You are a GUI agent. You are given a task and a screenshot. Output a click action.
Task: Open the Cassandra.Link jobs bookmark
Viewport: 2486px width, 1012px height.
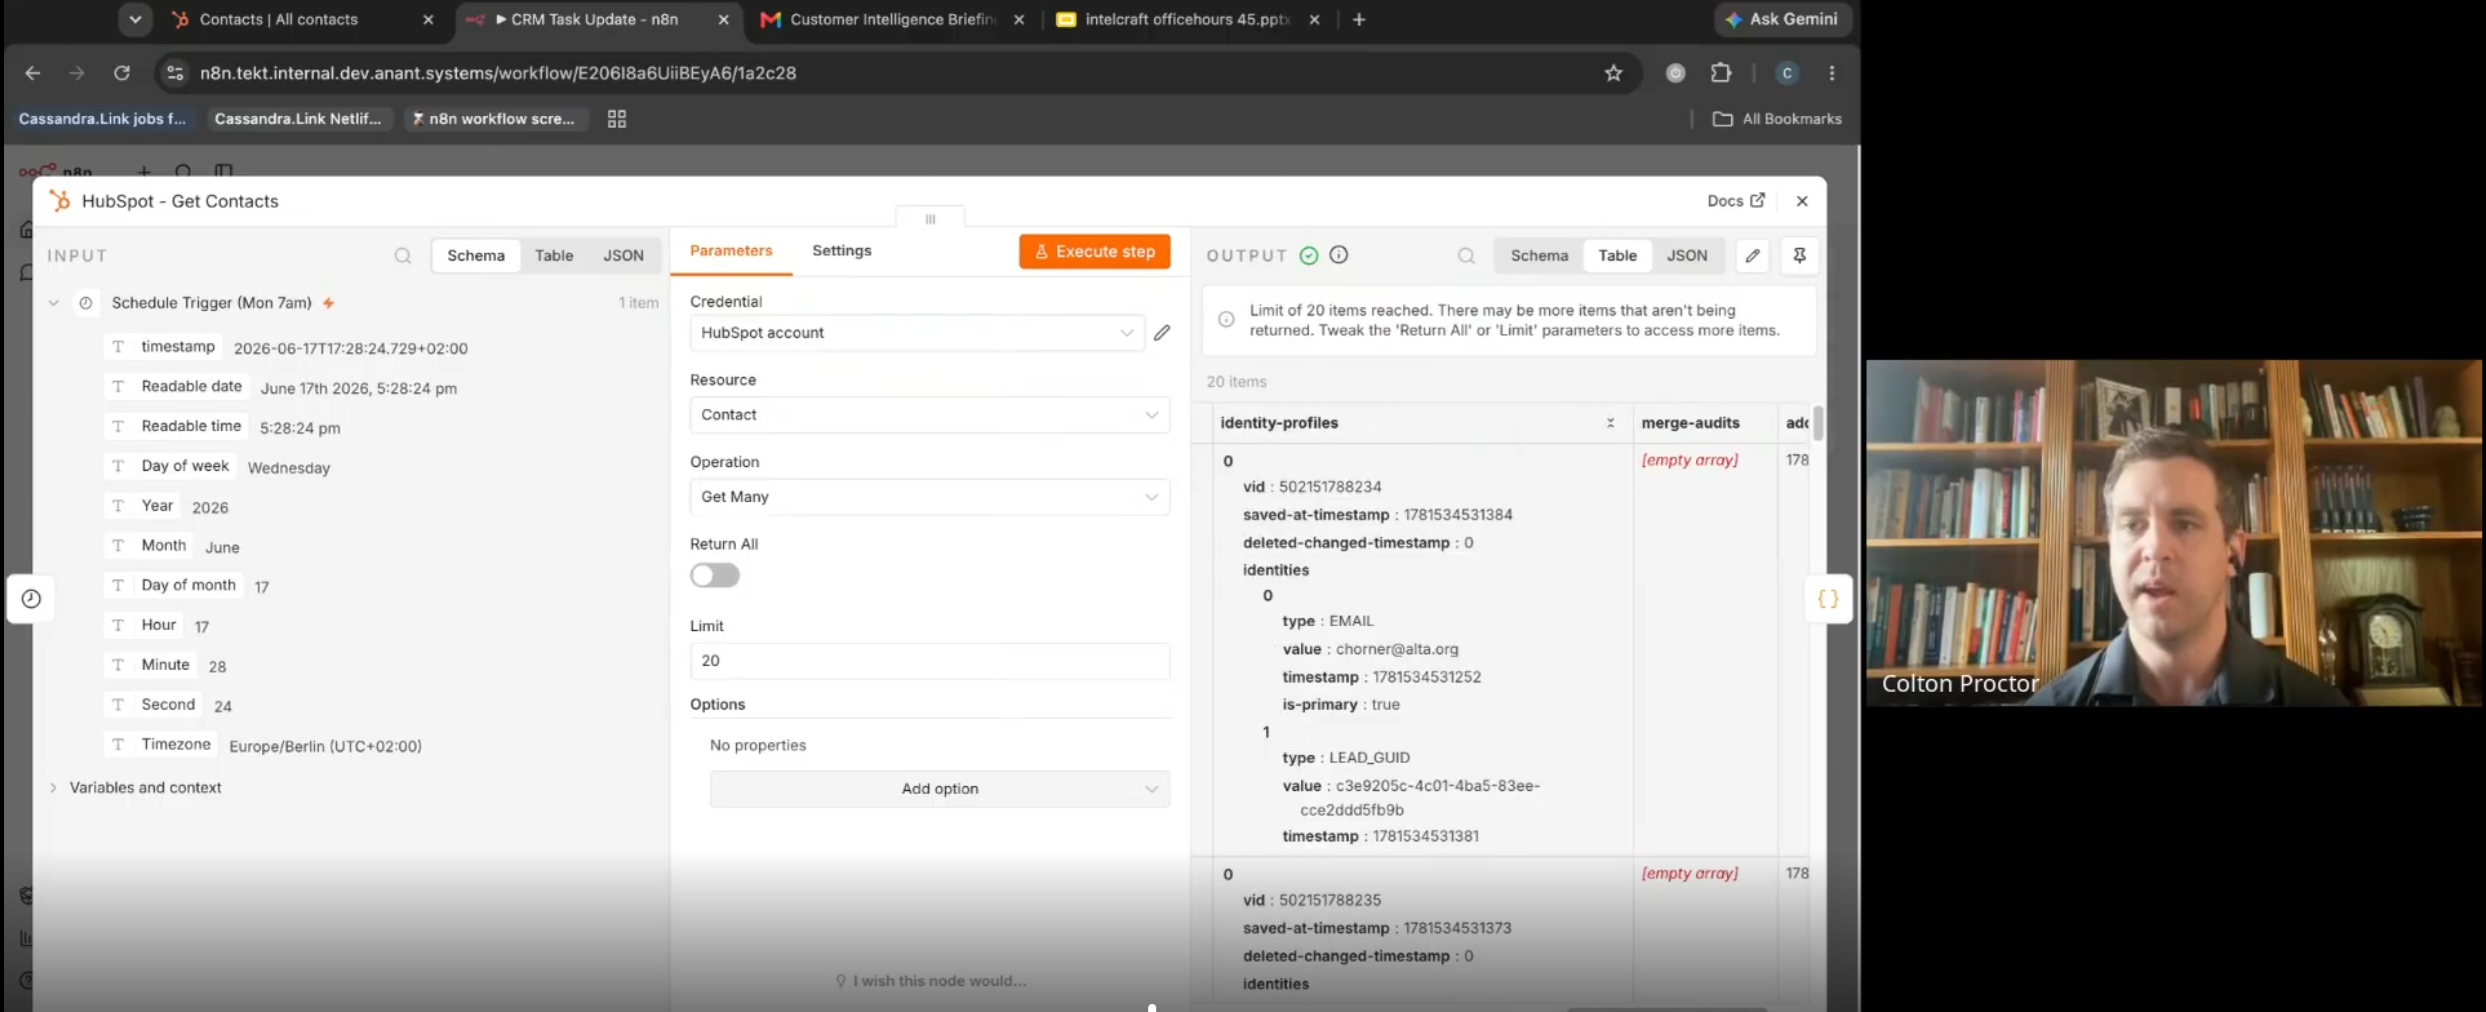click(102, 118)
